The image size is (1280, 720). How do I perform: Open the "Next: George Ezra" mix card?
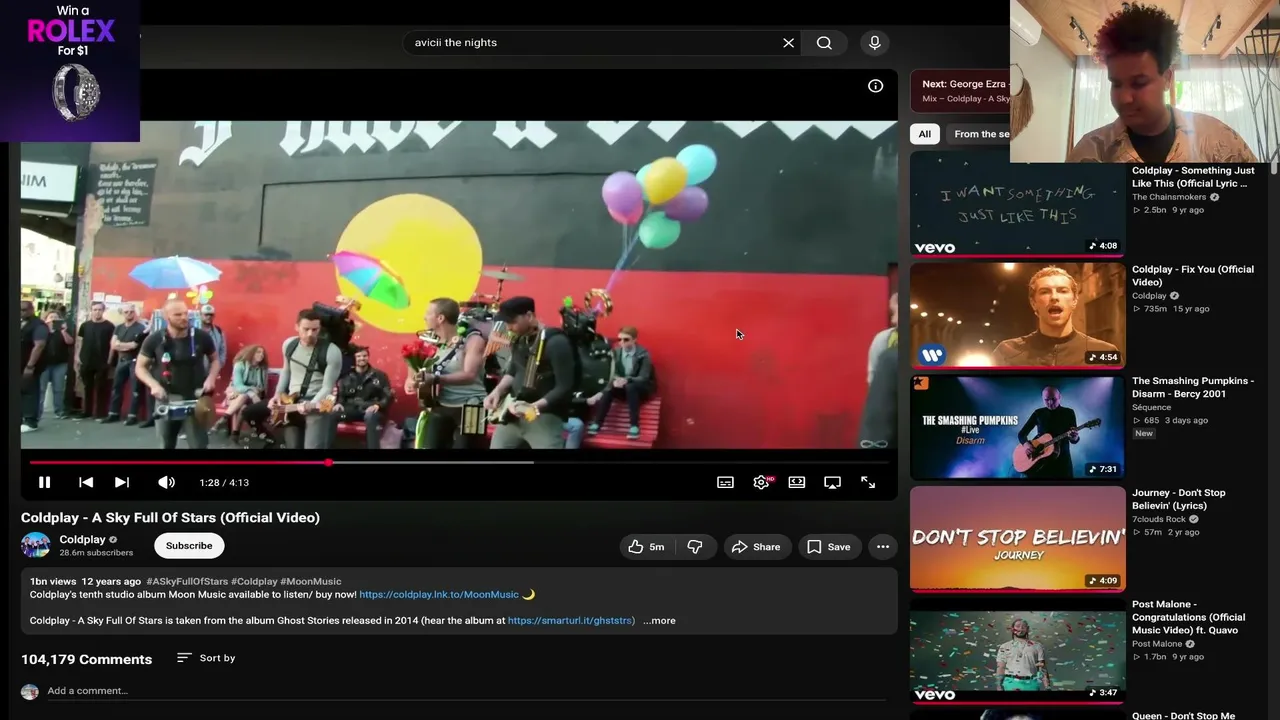point(962,91)
